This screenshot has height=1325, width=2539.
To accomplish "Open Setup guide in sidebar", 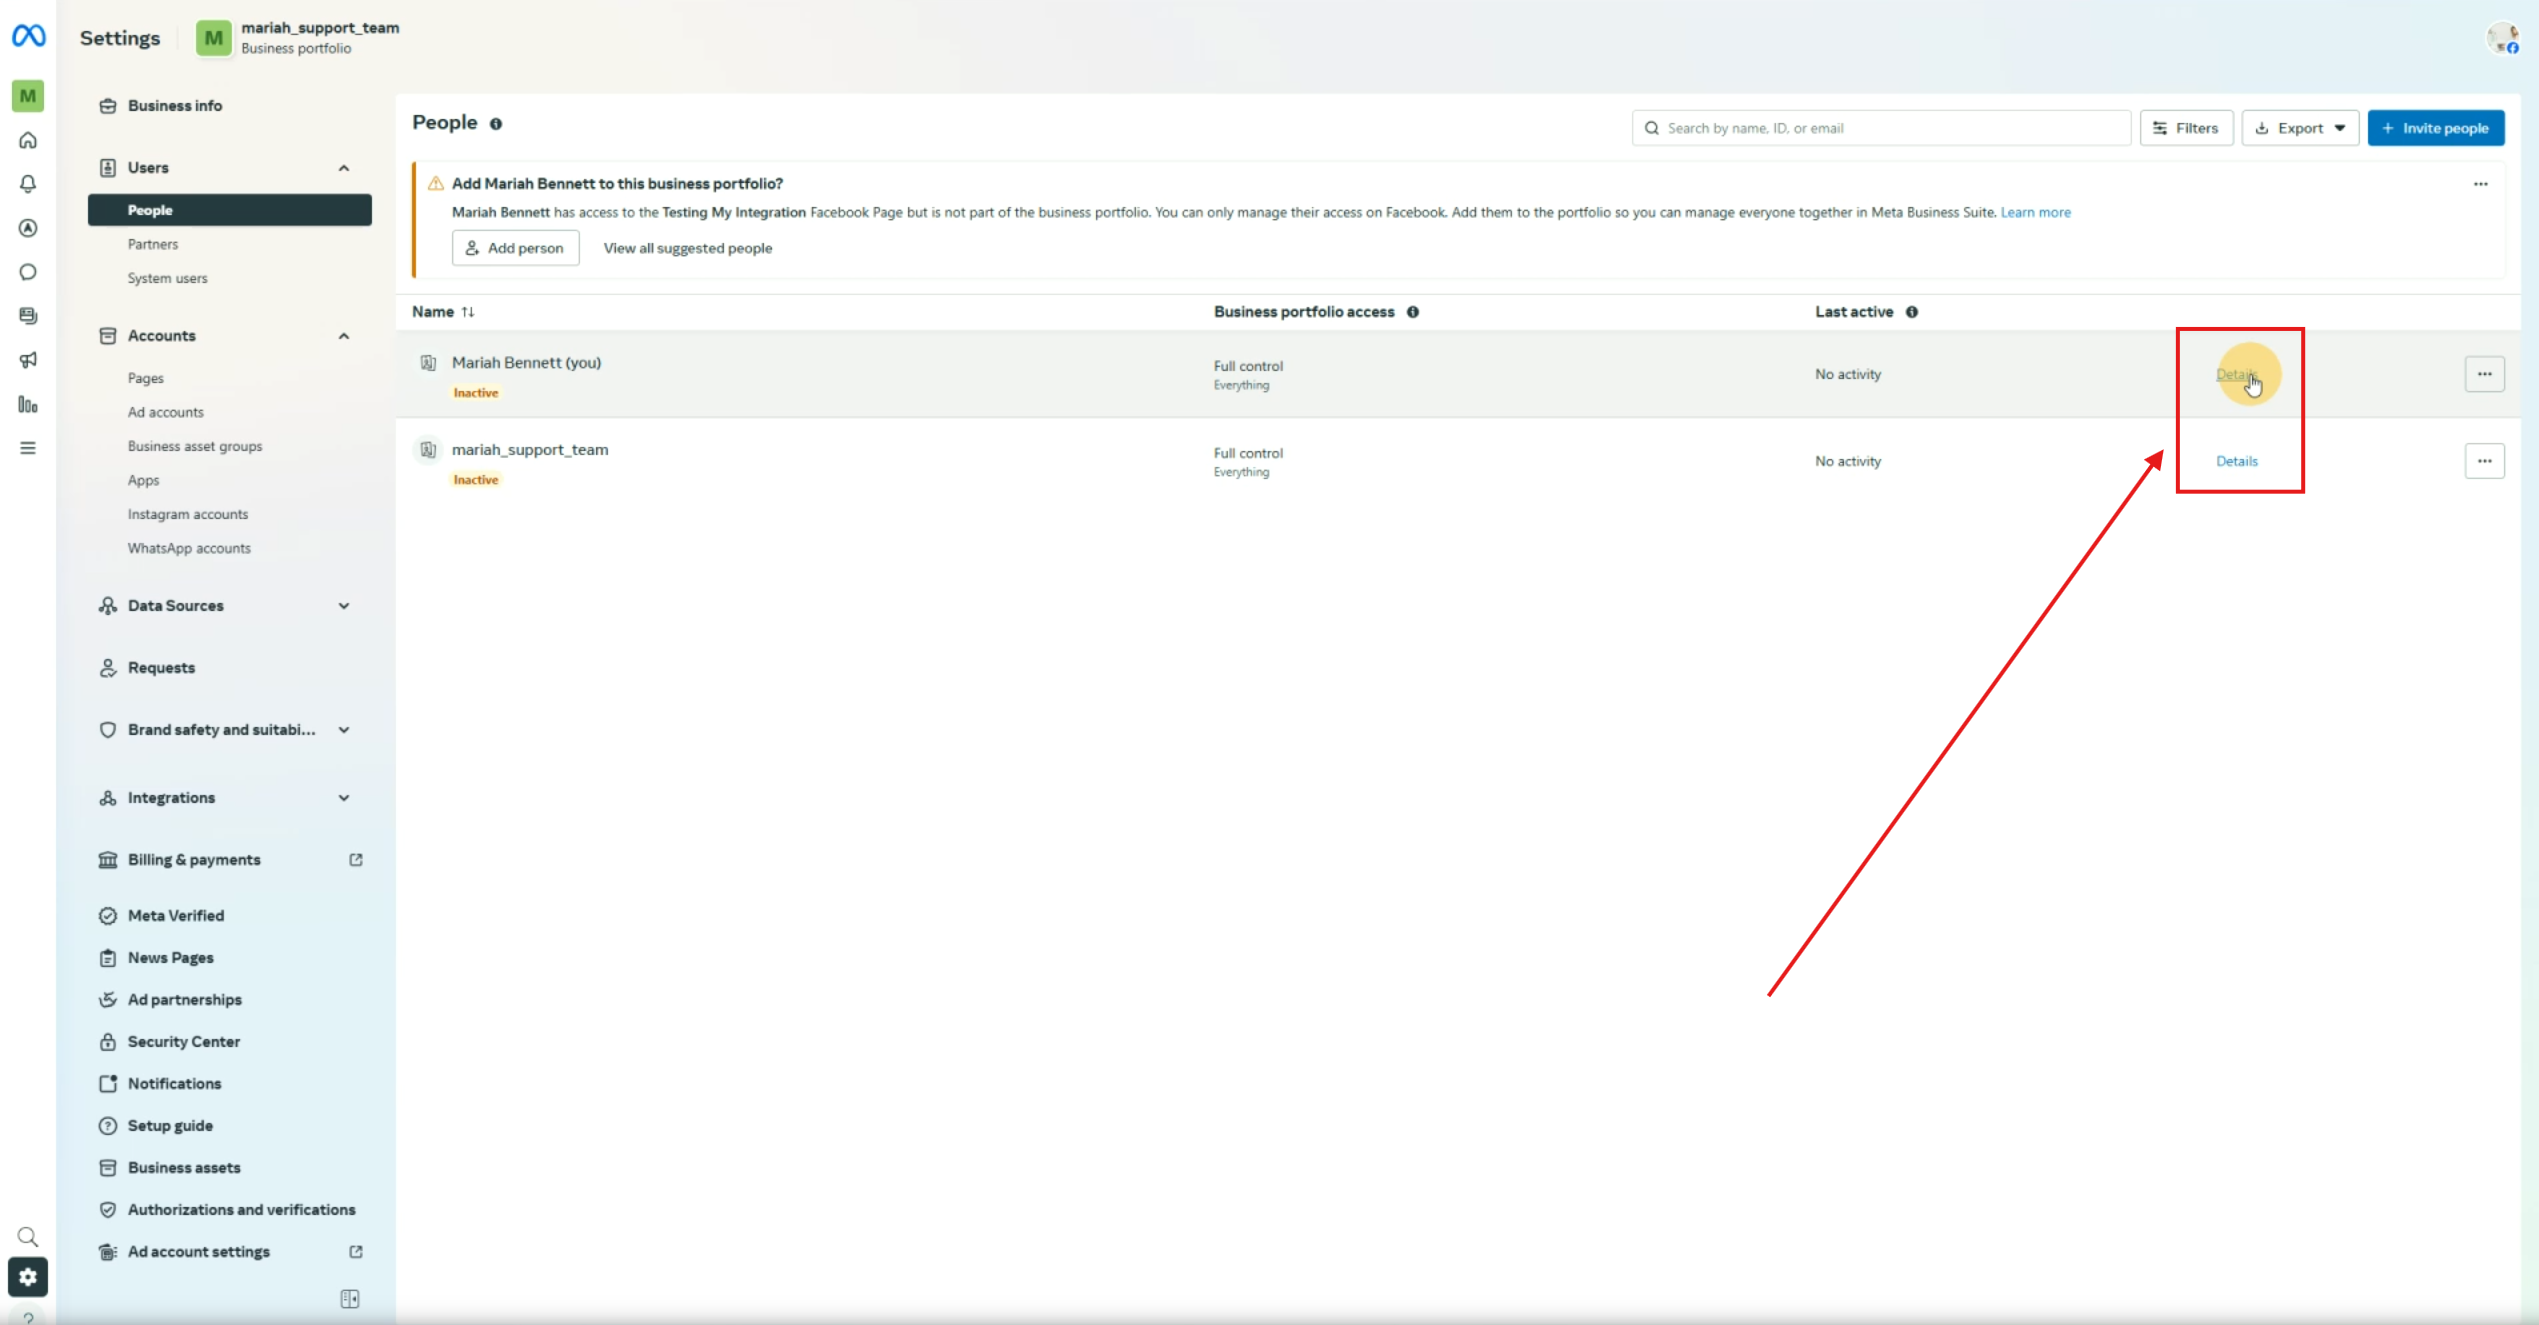I will 170,1126.
